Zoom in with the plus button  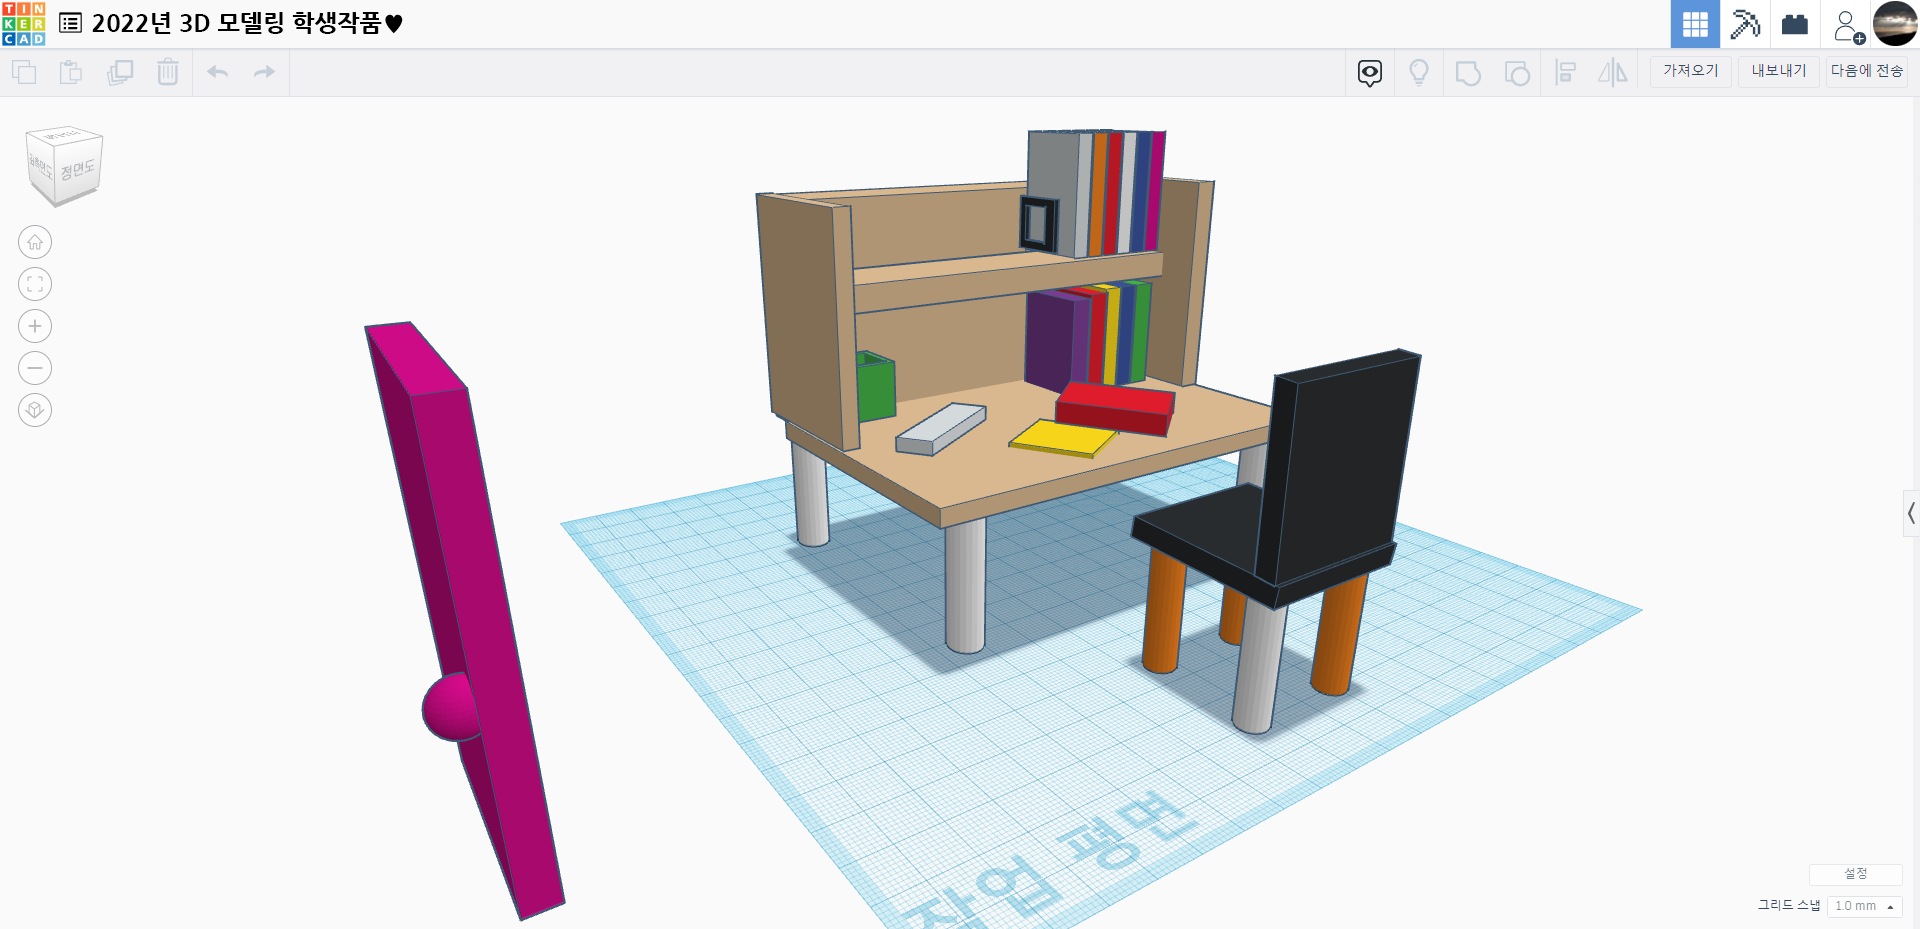(35, 326)
